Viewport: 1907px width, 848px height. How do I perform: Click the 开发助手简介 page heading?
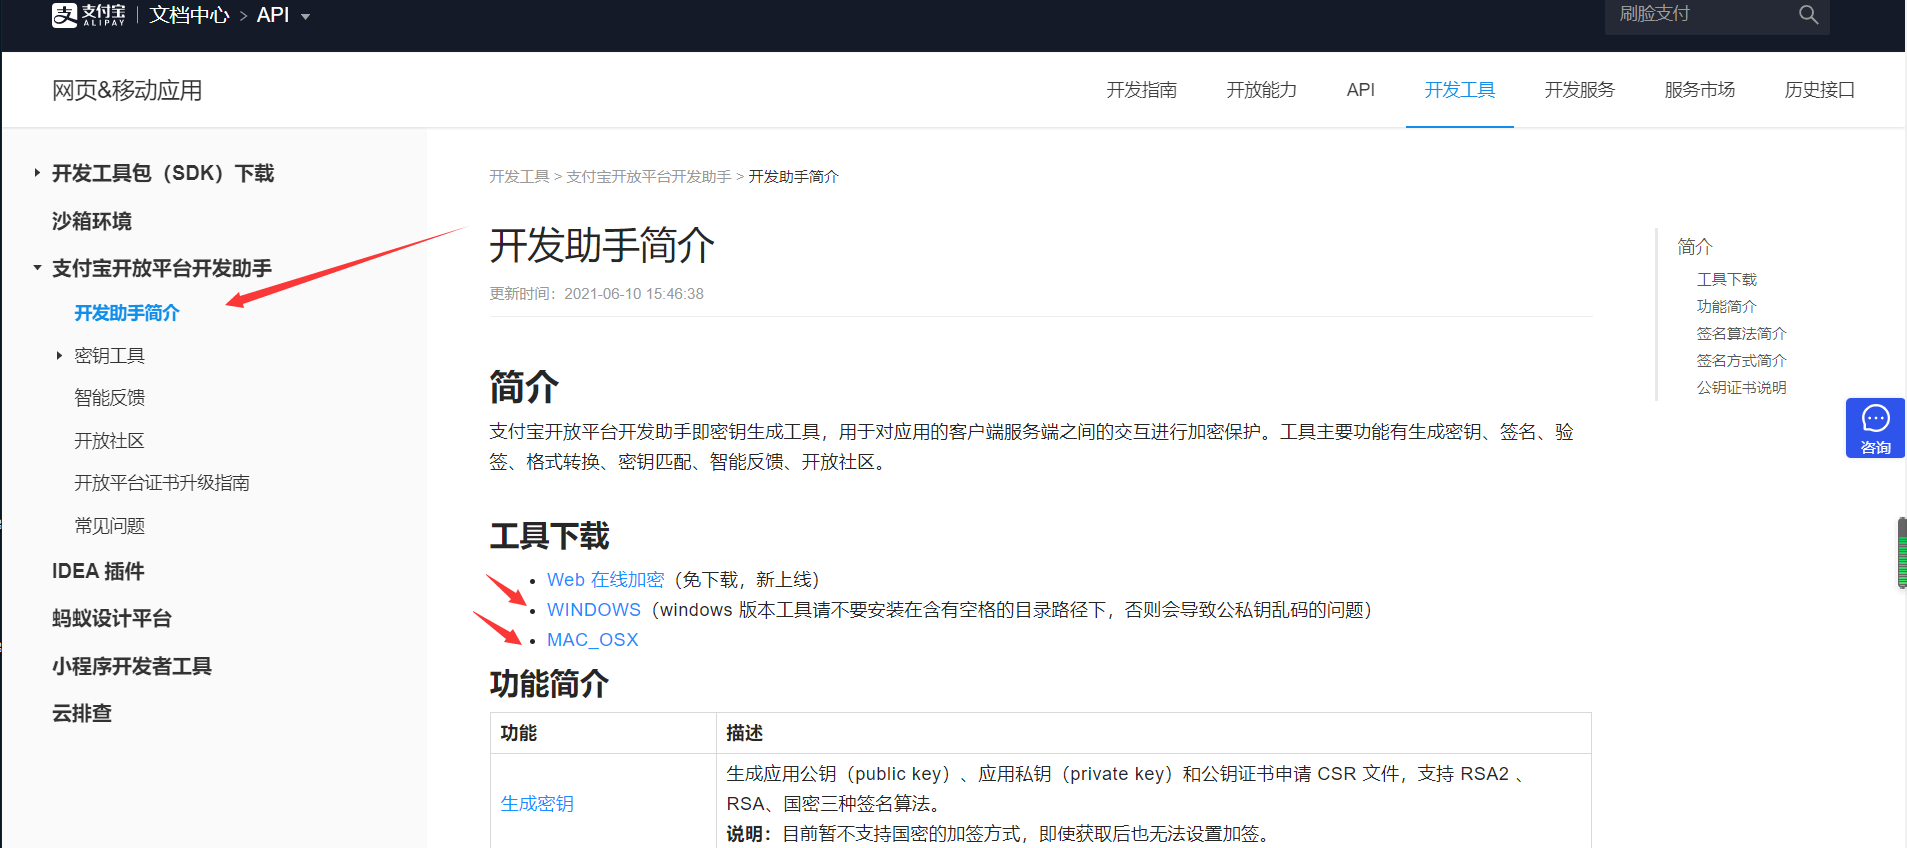pos(602,246)
